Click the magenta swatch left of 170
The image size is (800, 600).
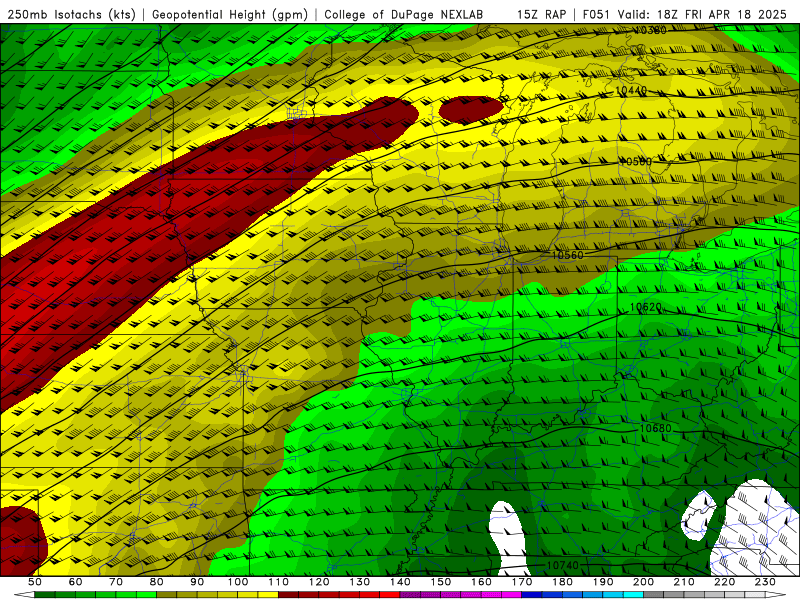(x=511, y=595)
